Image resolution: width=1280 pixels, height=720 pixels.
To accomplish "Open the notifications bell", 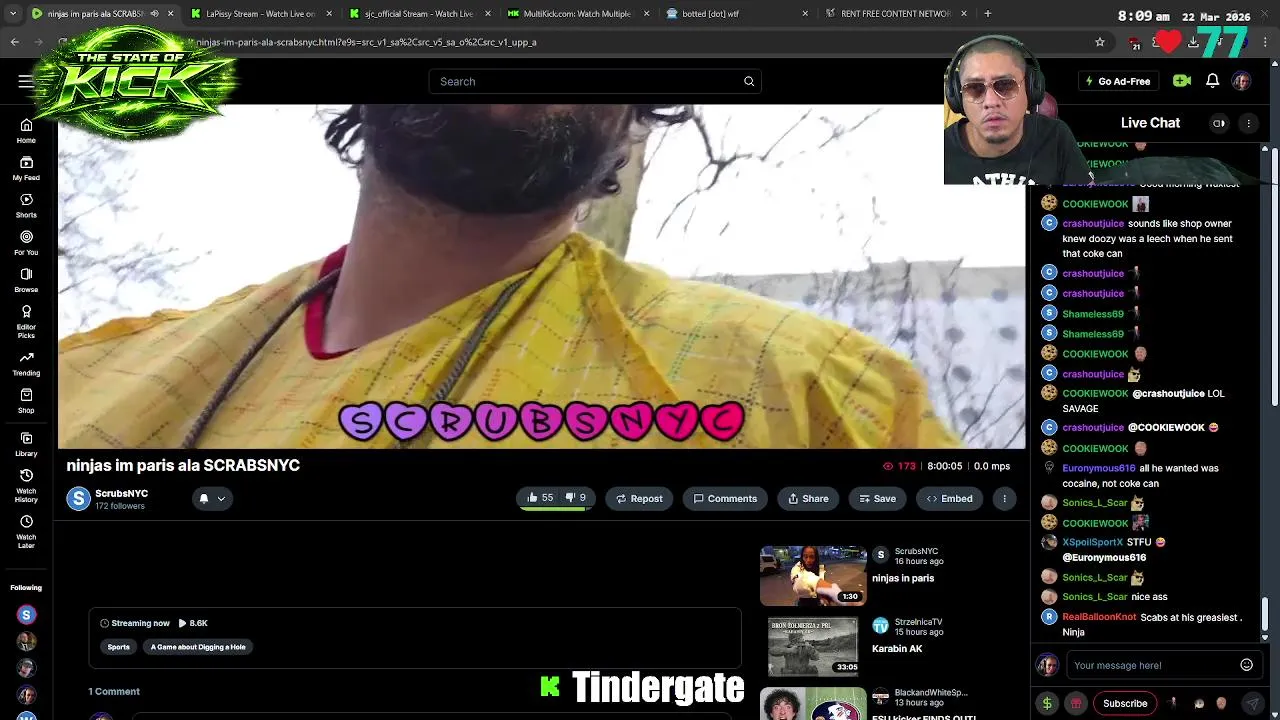I will [1212, 81].
